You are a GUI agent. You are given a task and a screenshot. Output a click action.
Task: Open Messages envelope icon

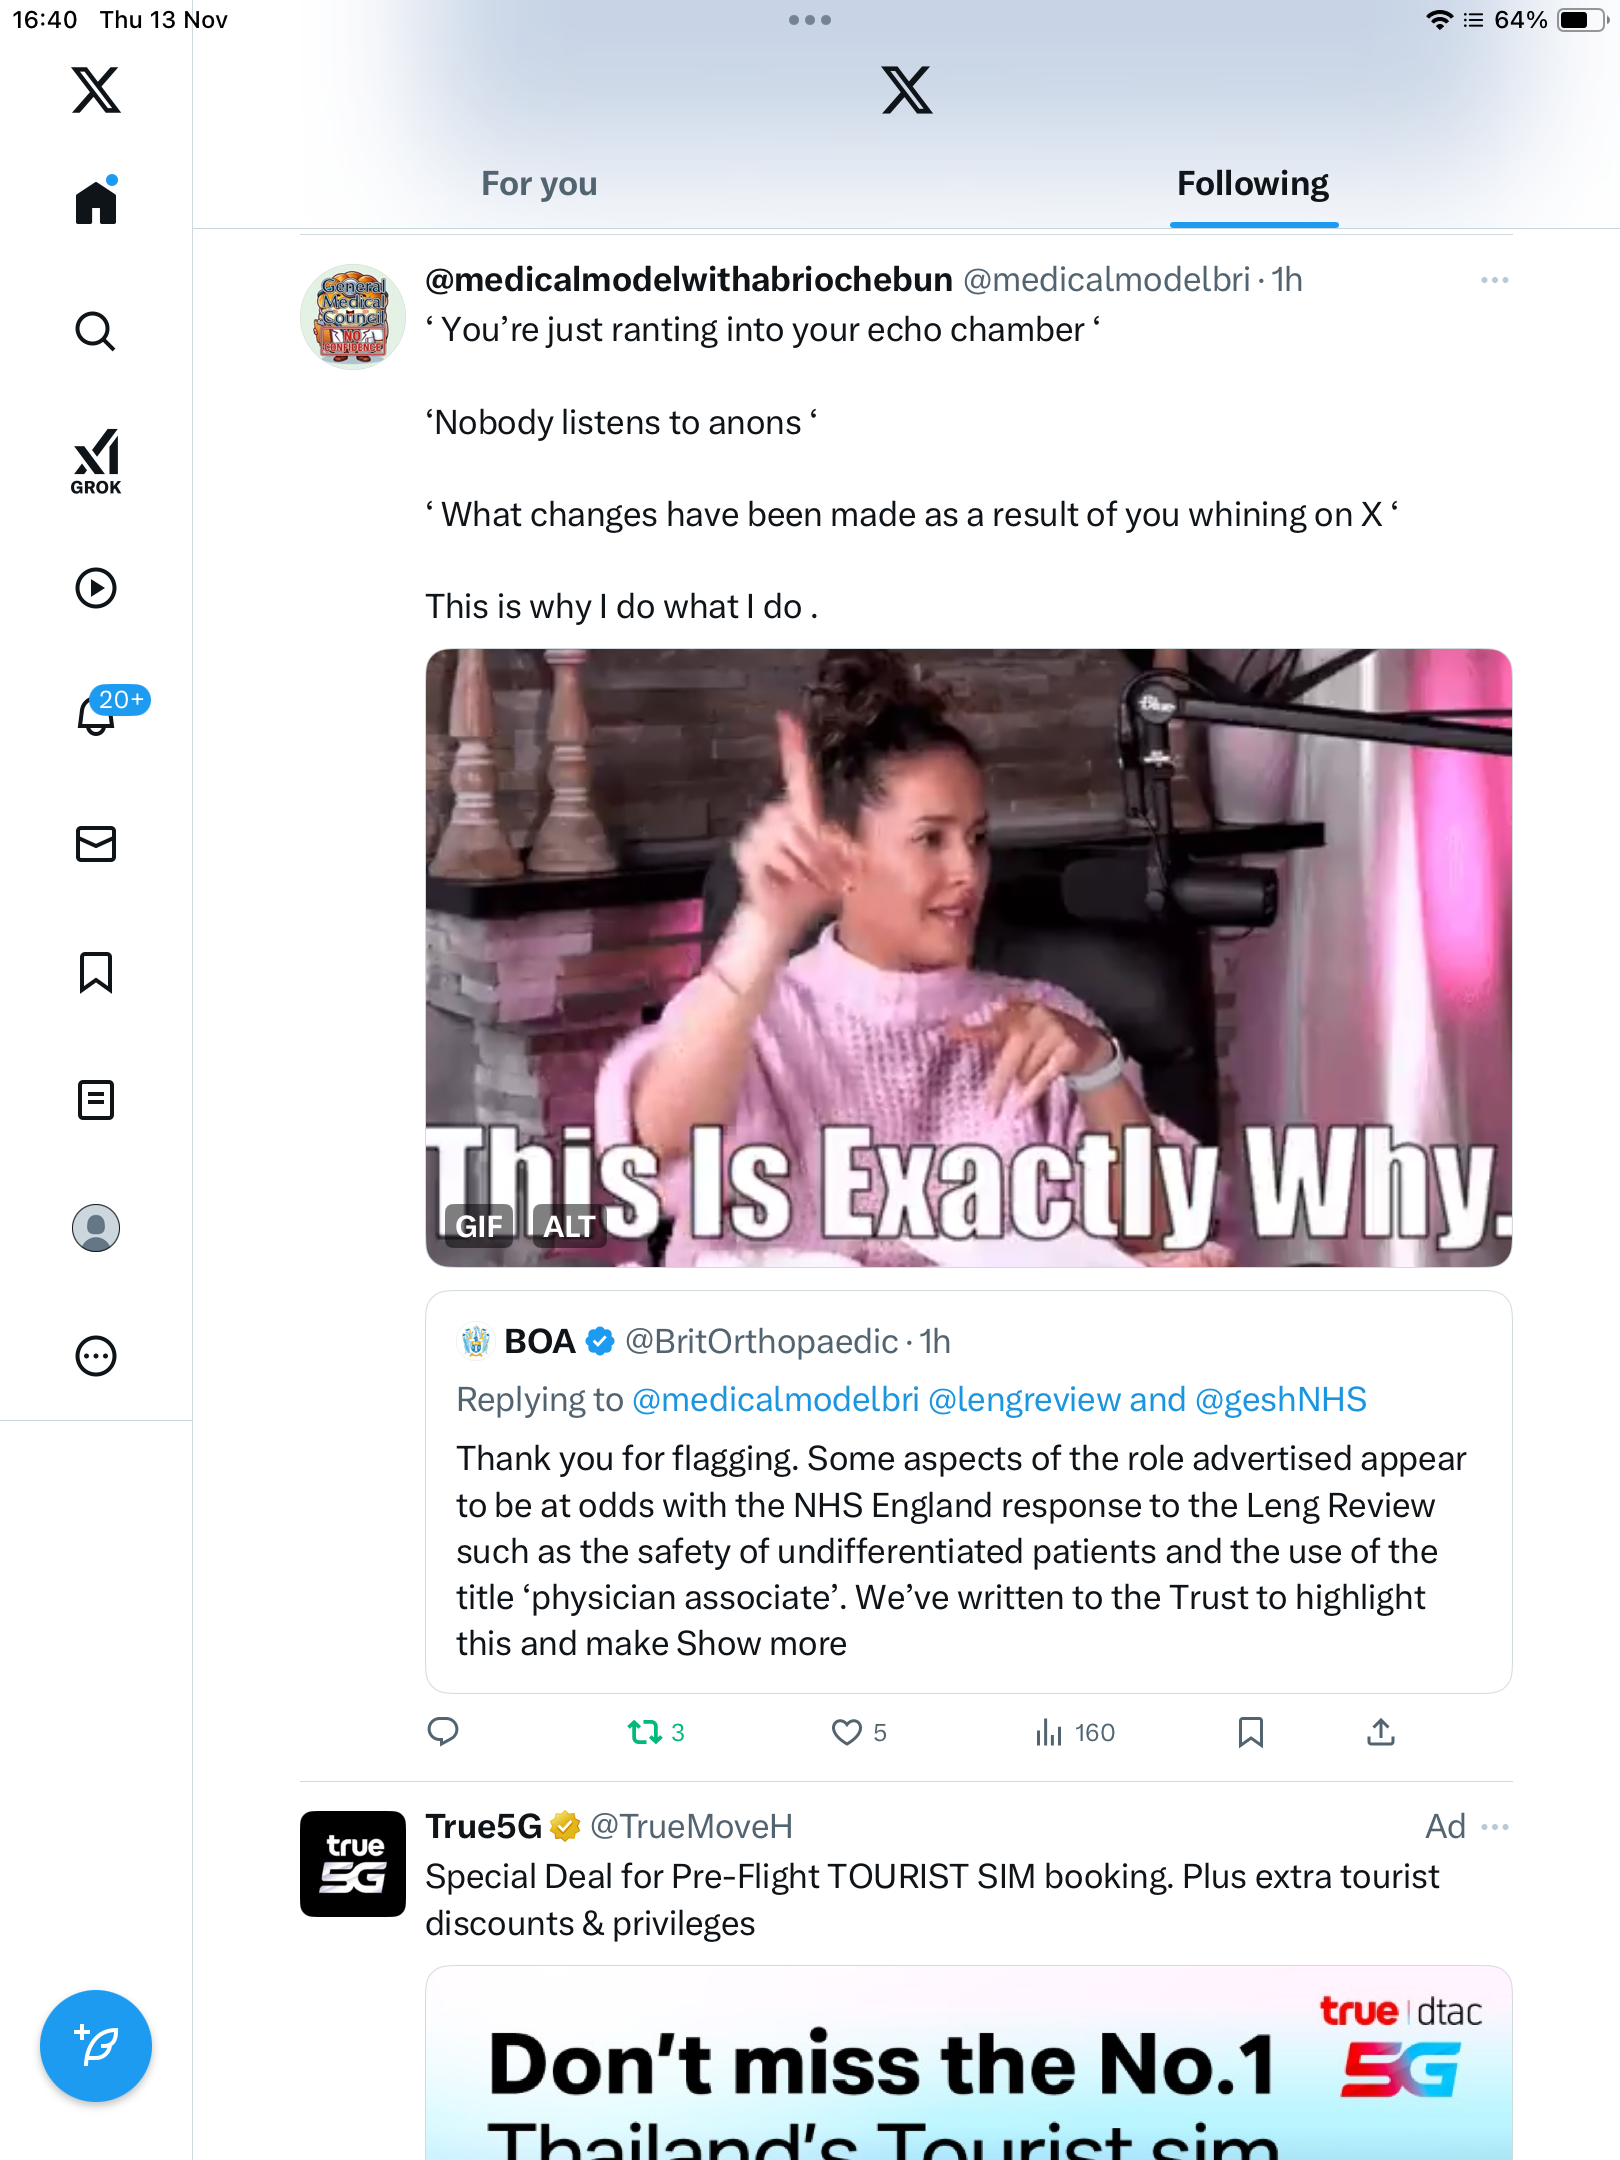click(96, 844)
